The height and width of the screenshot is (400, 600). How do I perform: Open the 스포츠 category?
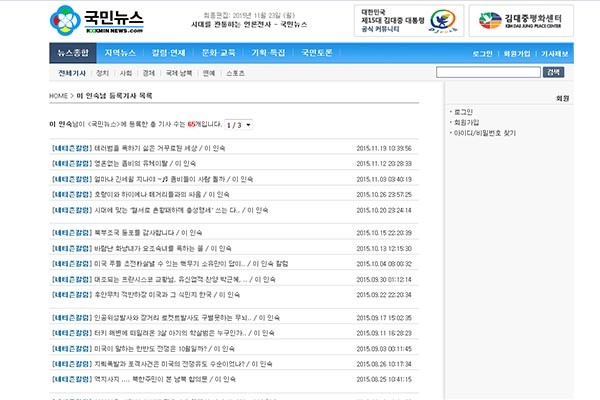[x=235, y=73]
